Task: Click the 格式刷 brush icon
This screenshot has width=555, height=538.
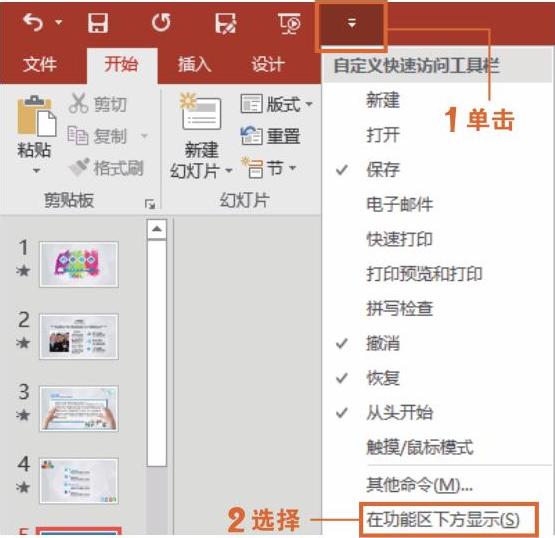Action: pyautogui.click(x=78, y=168)
